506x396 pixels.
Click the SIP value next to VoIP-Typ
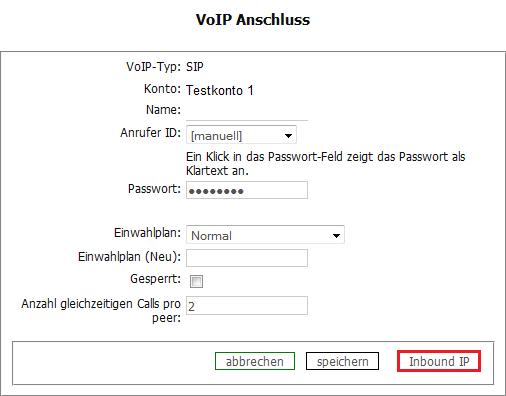coord(195,67)
